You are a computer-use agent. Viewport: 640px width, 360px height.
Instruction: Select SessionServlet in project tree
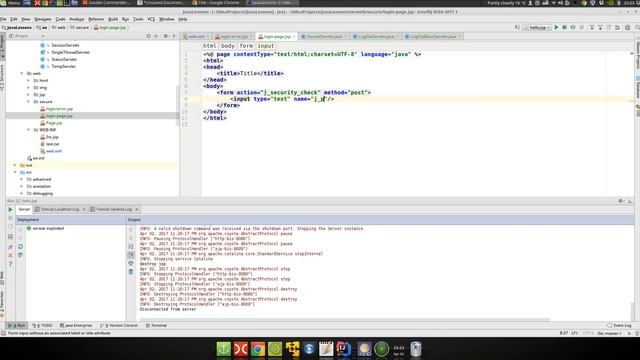tap(60, 45)
